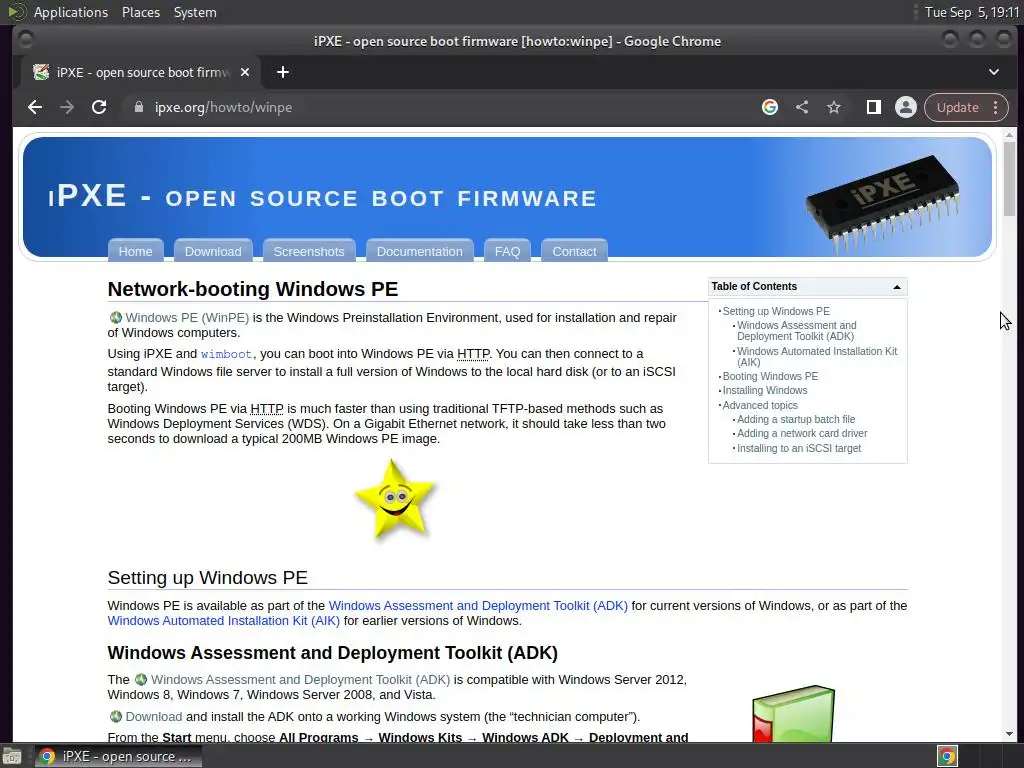
Task: Click the iPXE open source boot firmware title
Action: click(x=323, y=196)
